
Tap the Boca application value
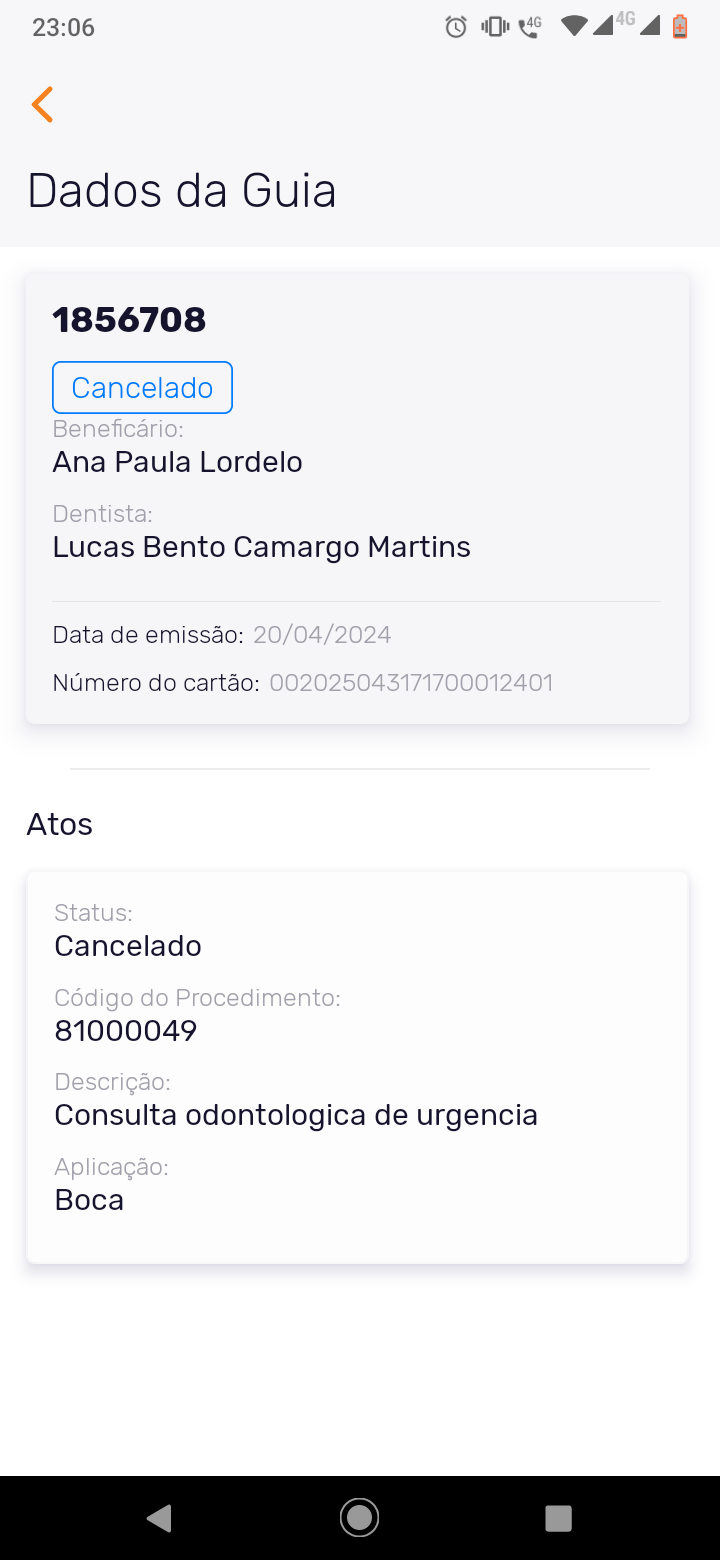(x=89, y=1200)
